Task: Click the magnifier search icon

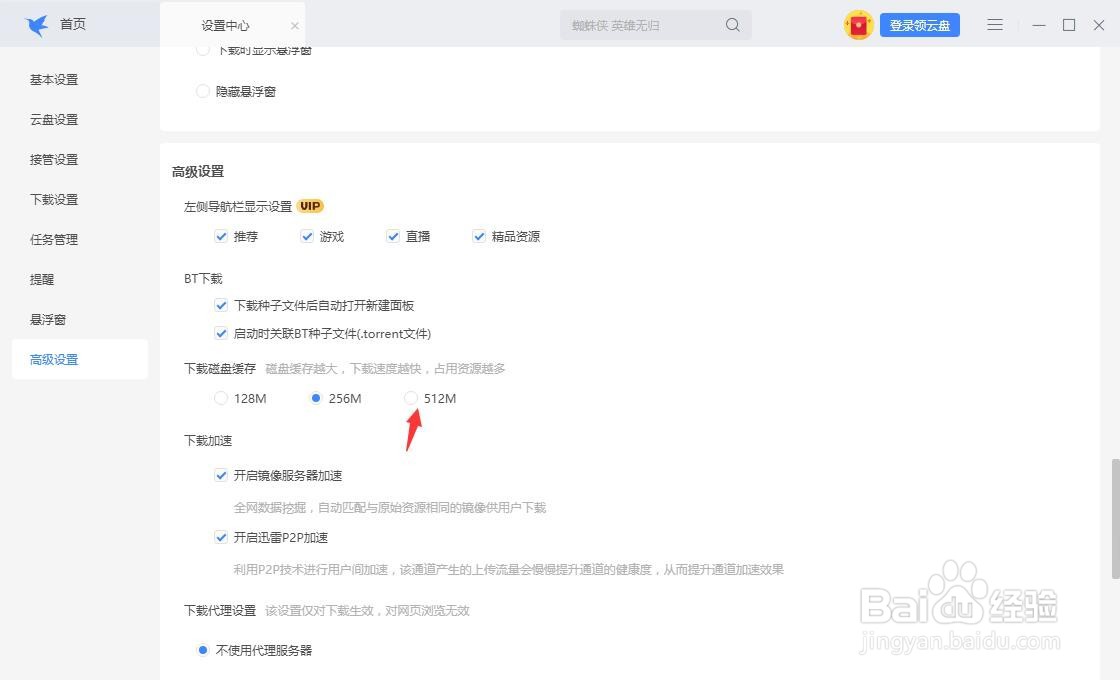Action: (733, 25)
